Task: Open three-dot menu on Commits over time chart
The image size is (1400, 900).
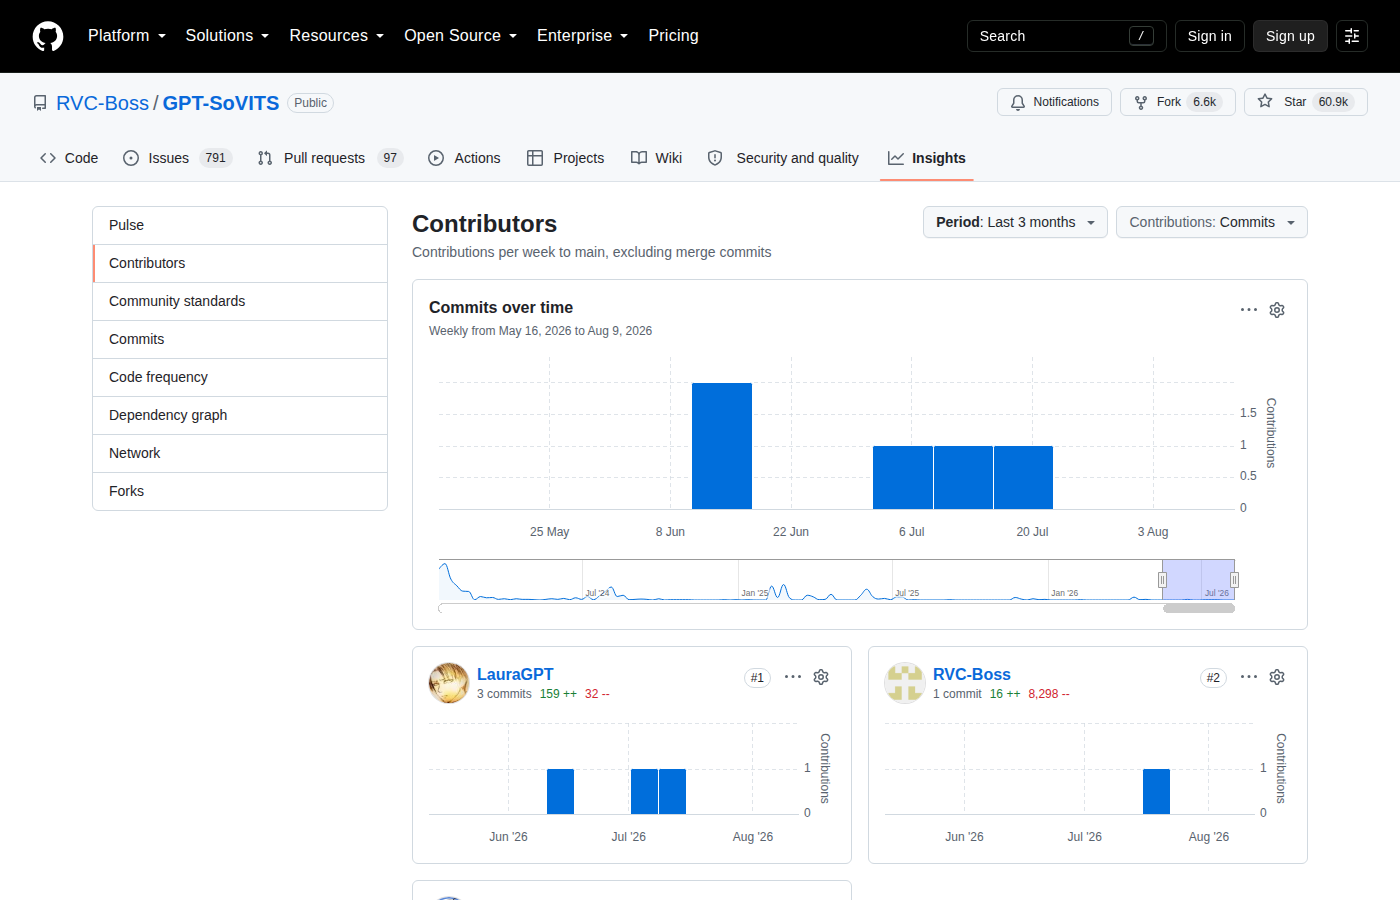Action: click(x=1249, y=310)
